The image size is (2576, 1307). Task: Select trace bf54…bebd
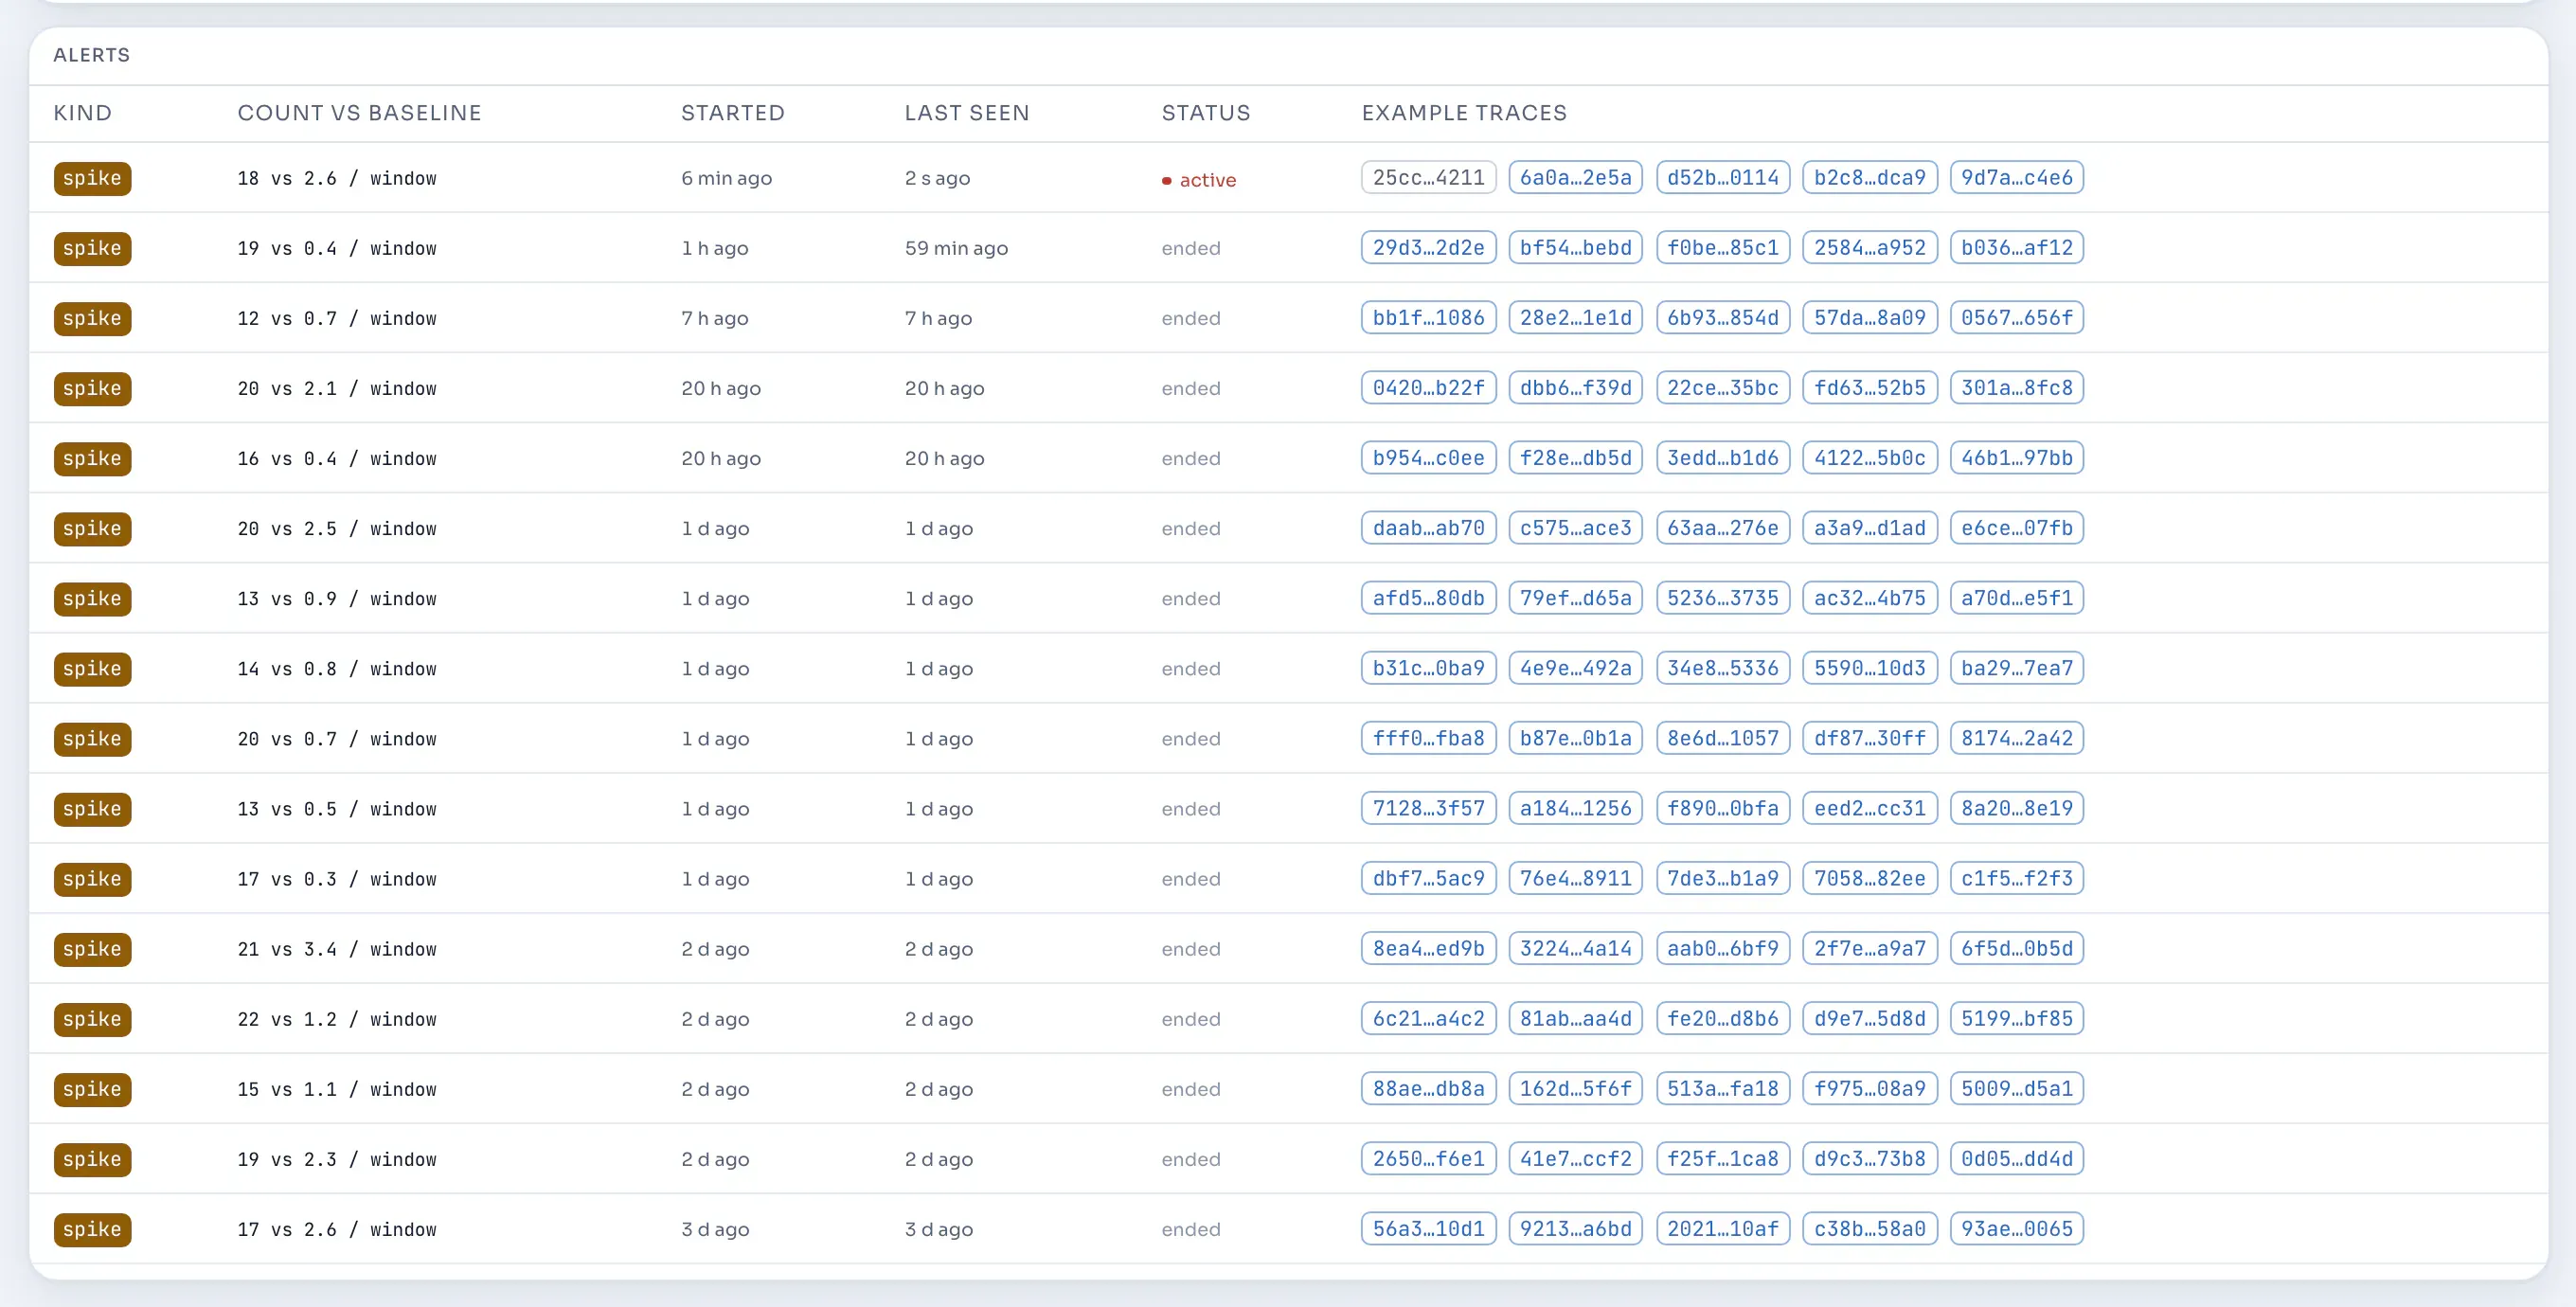(1575, 248)
